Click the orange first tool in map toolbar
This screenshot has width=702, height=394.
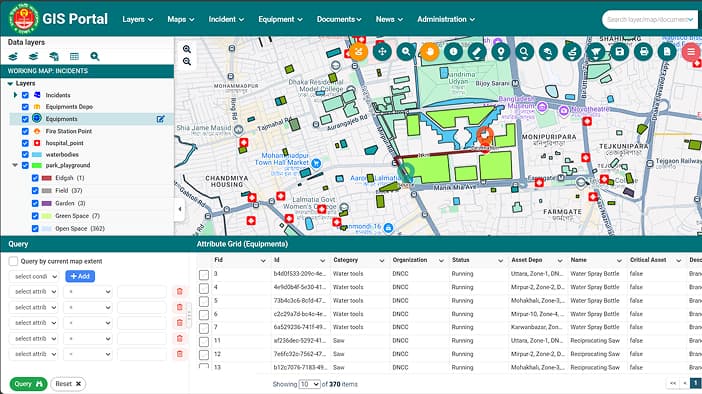(x=358, y=51)
